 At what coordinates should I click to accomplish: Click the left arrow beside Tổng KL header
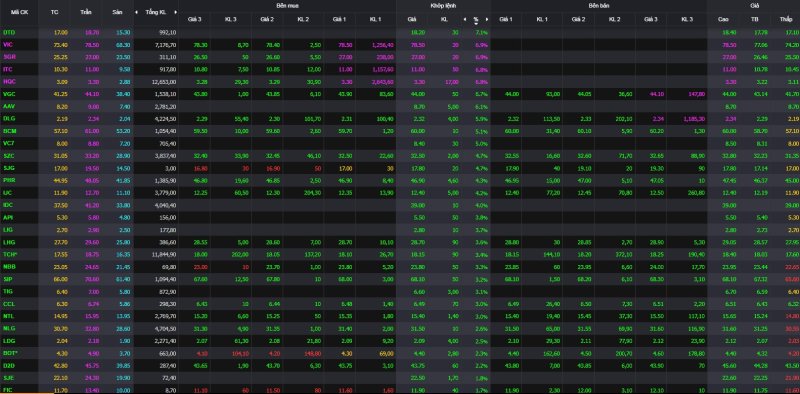click(x=136, y=12)
